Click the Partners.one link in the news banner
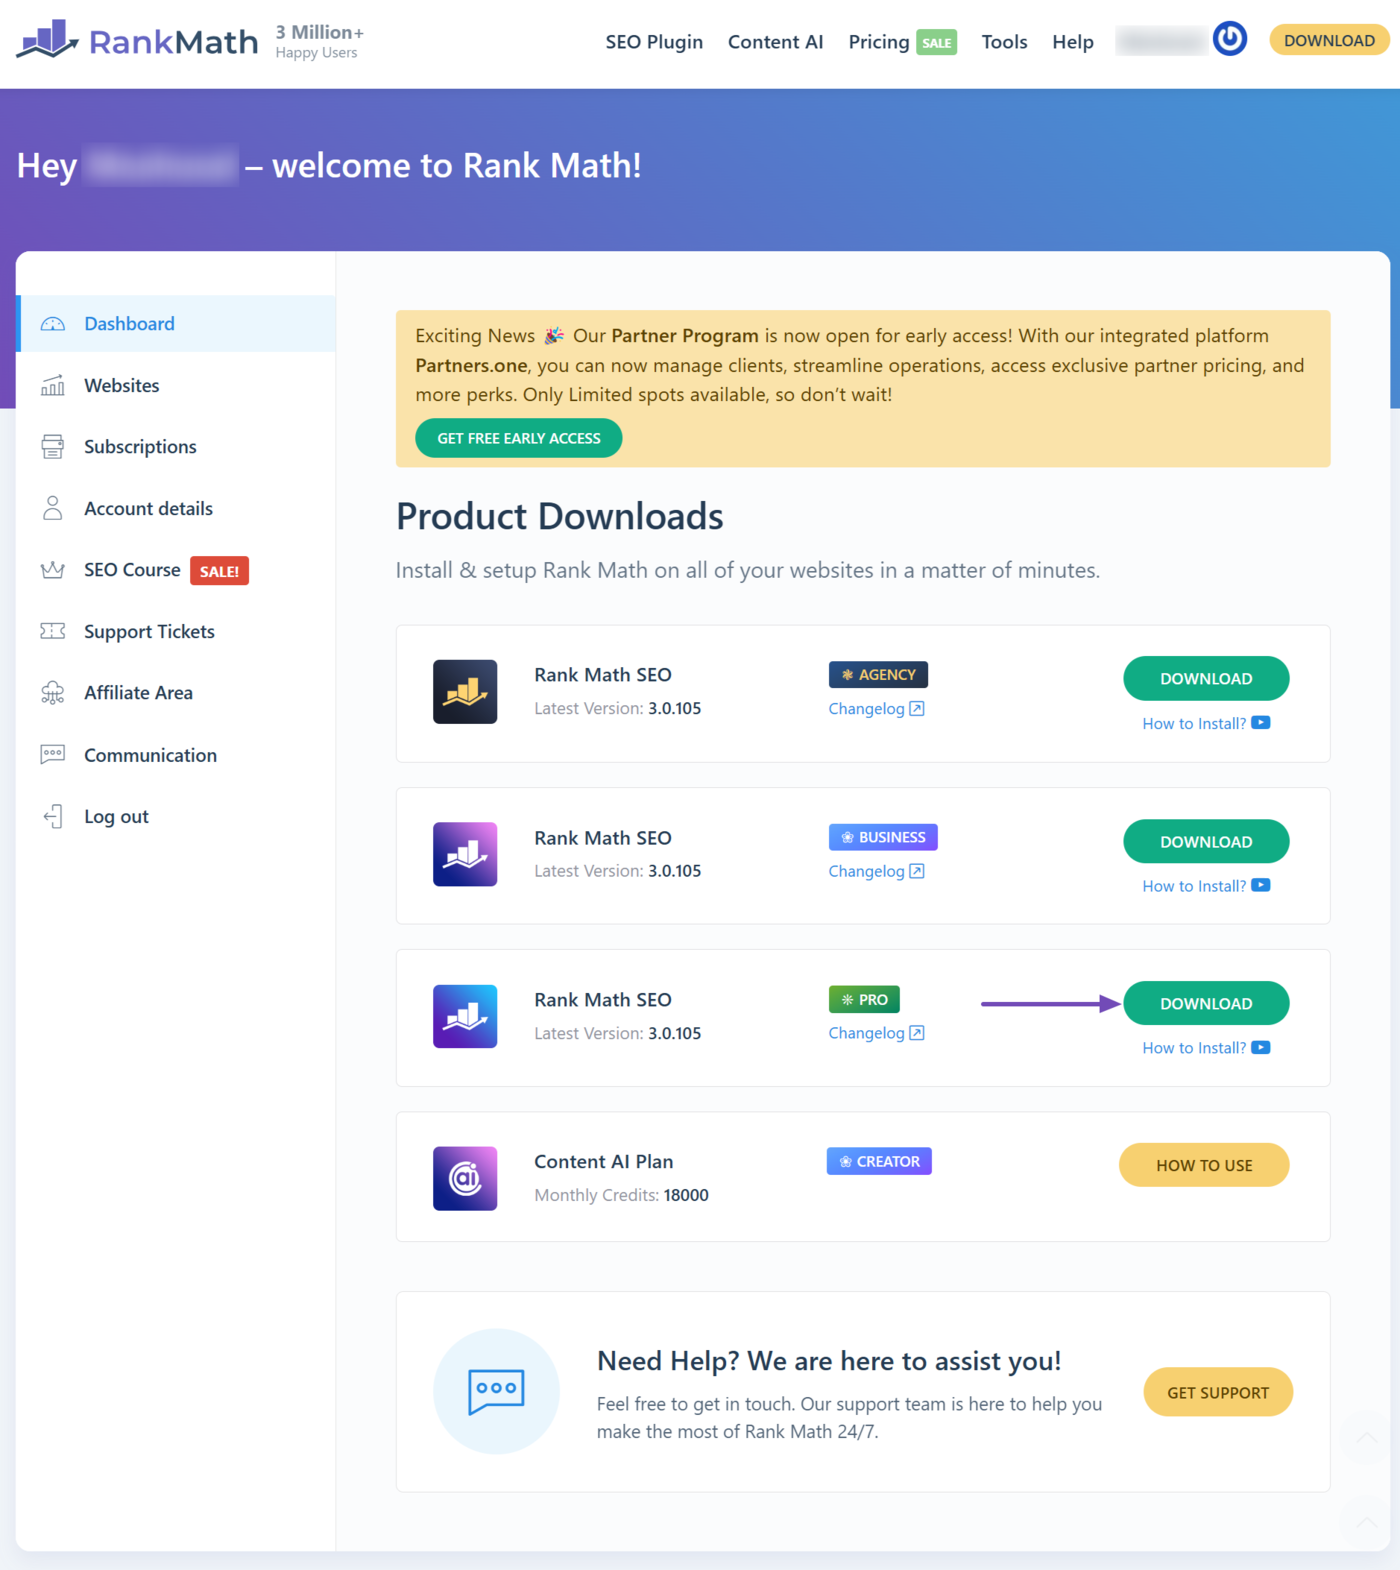Screen dimensions: 1400x1570 point(472,365)
